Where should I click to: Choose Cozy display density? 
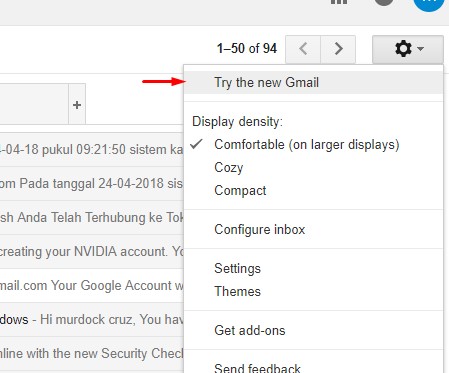coord(313,167)
